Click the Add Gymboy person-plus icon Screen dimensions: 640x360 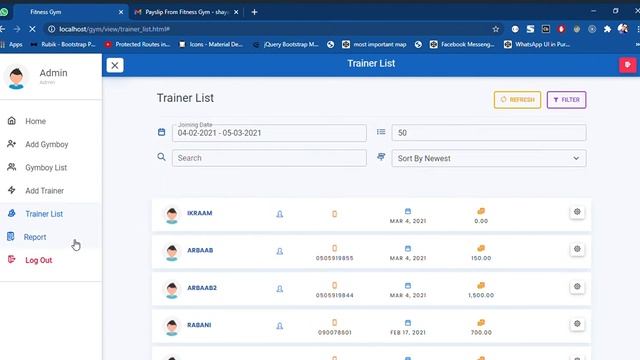(x=11, y=144)
